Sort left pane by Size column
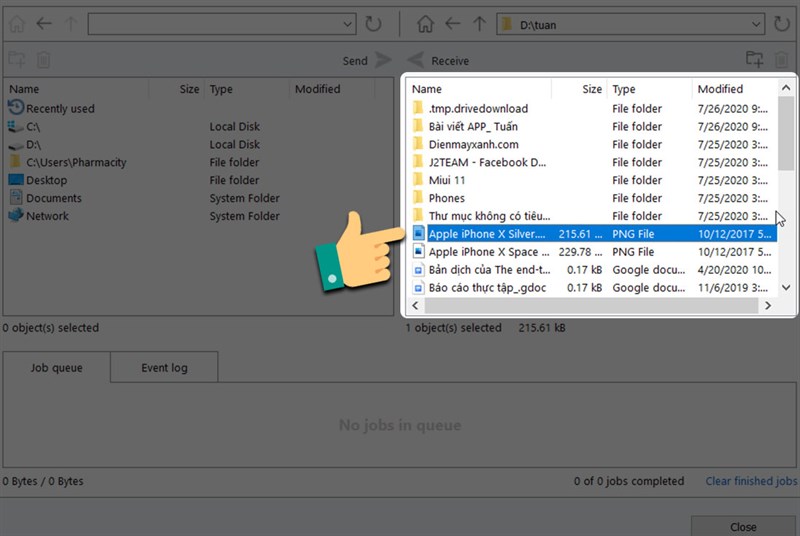Screen dimensions: 800x536 (x=189, y=89)
